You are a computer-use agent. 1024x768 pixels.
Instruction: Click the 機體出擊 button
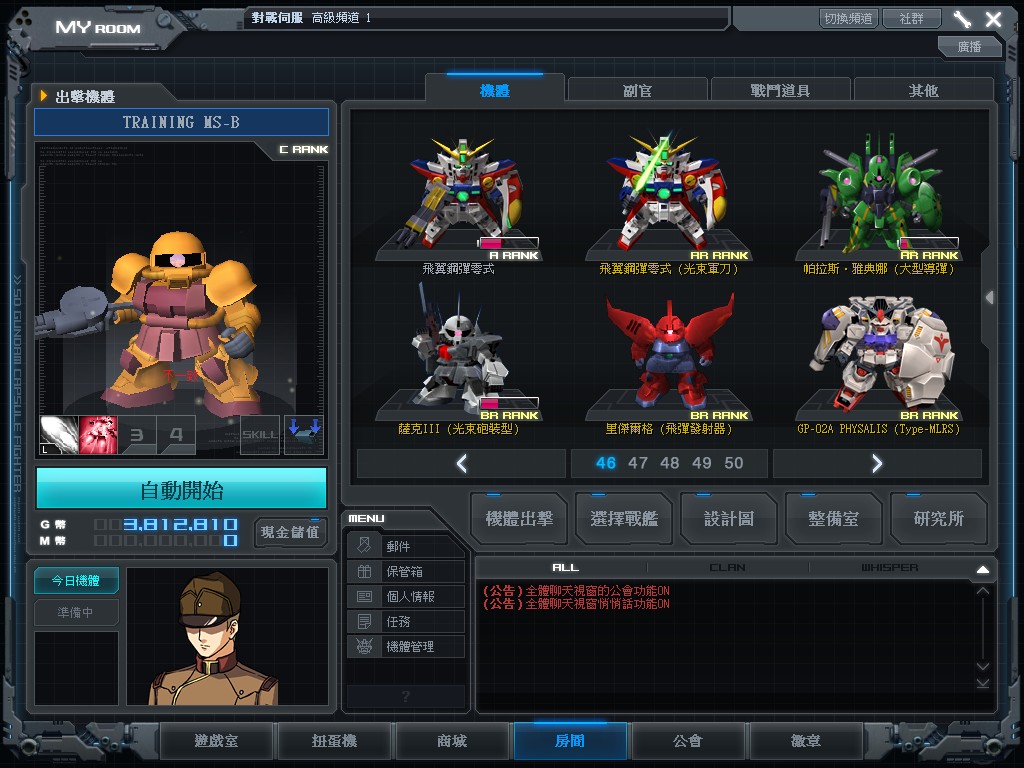(519, 519)
